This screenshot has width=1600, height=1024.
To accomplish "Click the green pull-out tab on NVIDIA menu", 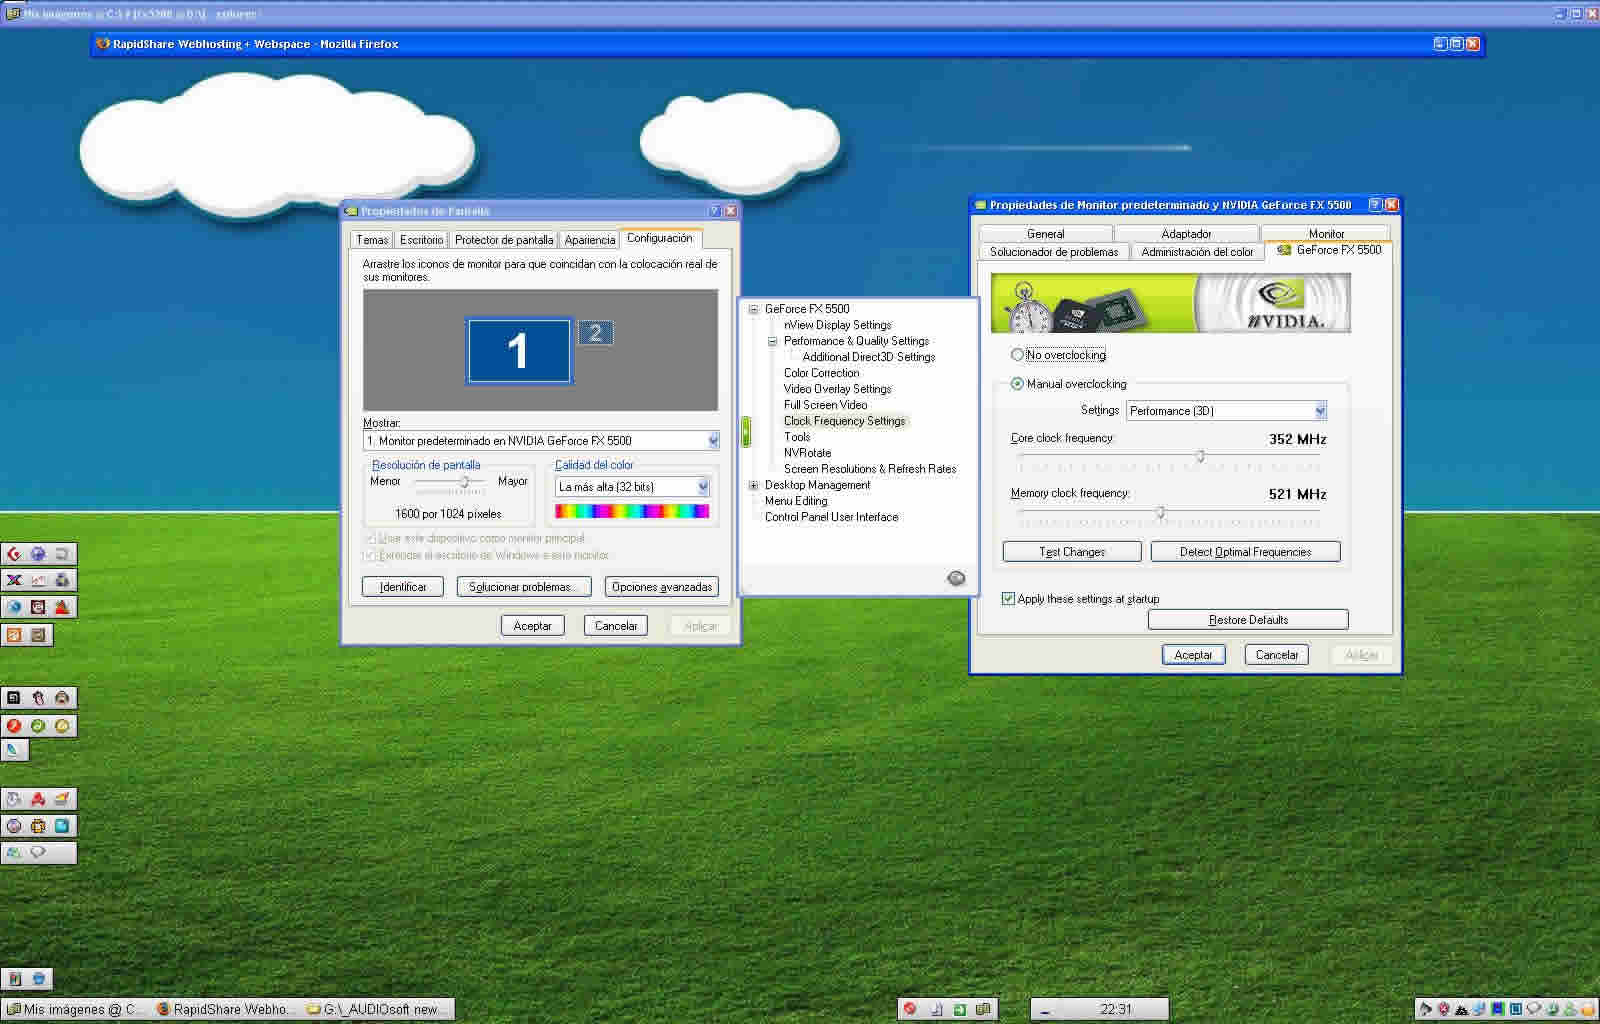I will point(745,432).
